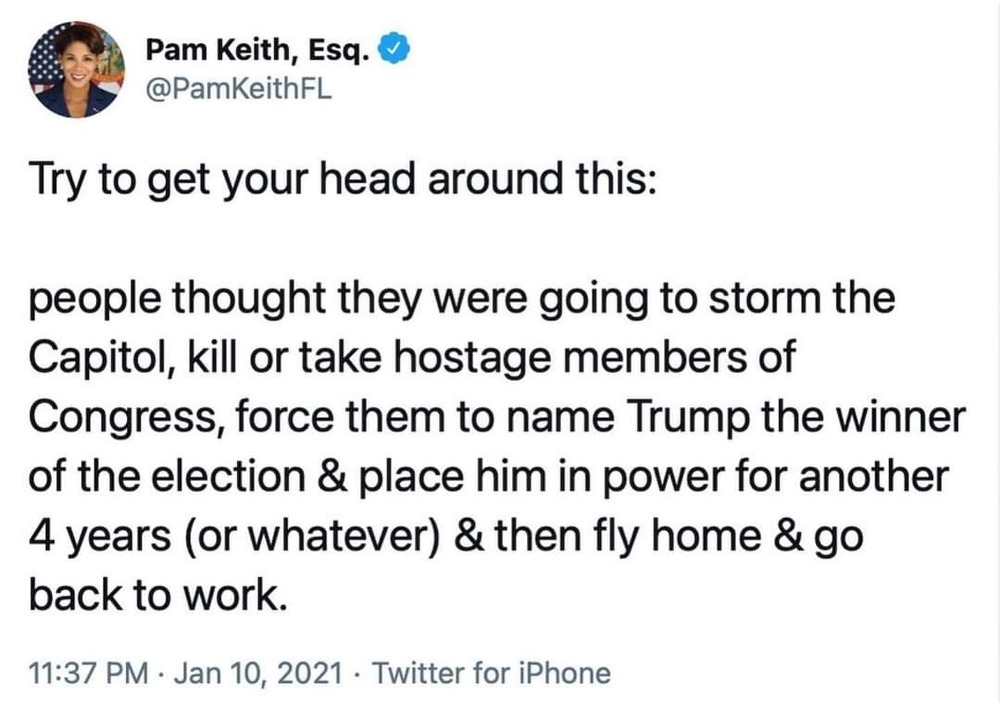Click the word 'people' starting second paragraph
The height and width of the screenshot is (703, 1000).
pyautogui.click(x=96, y=299)
